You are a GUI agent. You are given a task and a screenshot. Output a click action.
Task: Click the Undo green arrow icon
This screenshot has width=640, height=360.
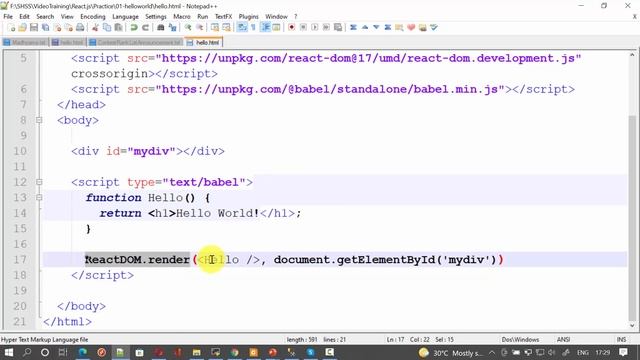pyautogui.click(x=133, y=28)
